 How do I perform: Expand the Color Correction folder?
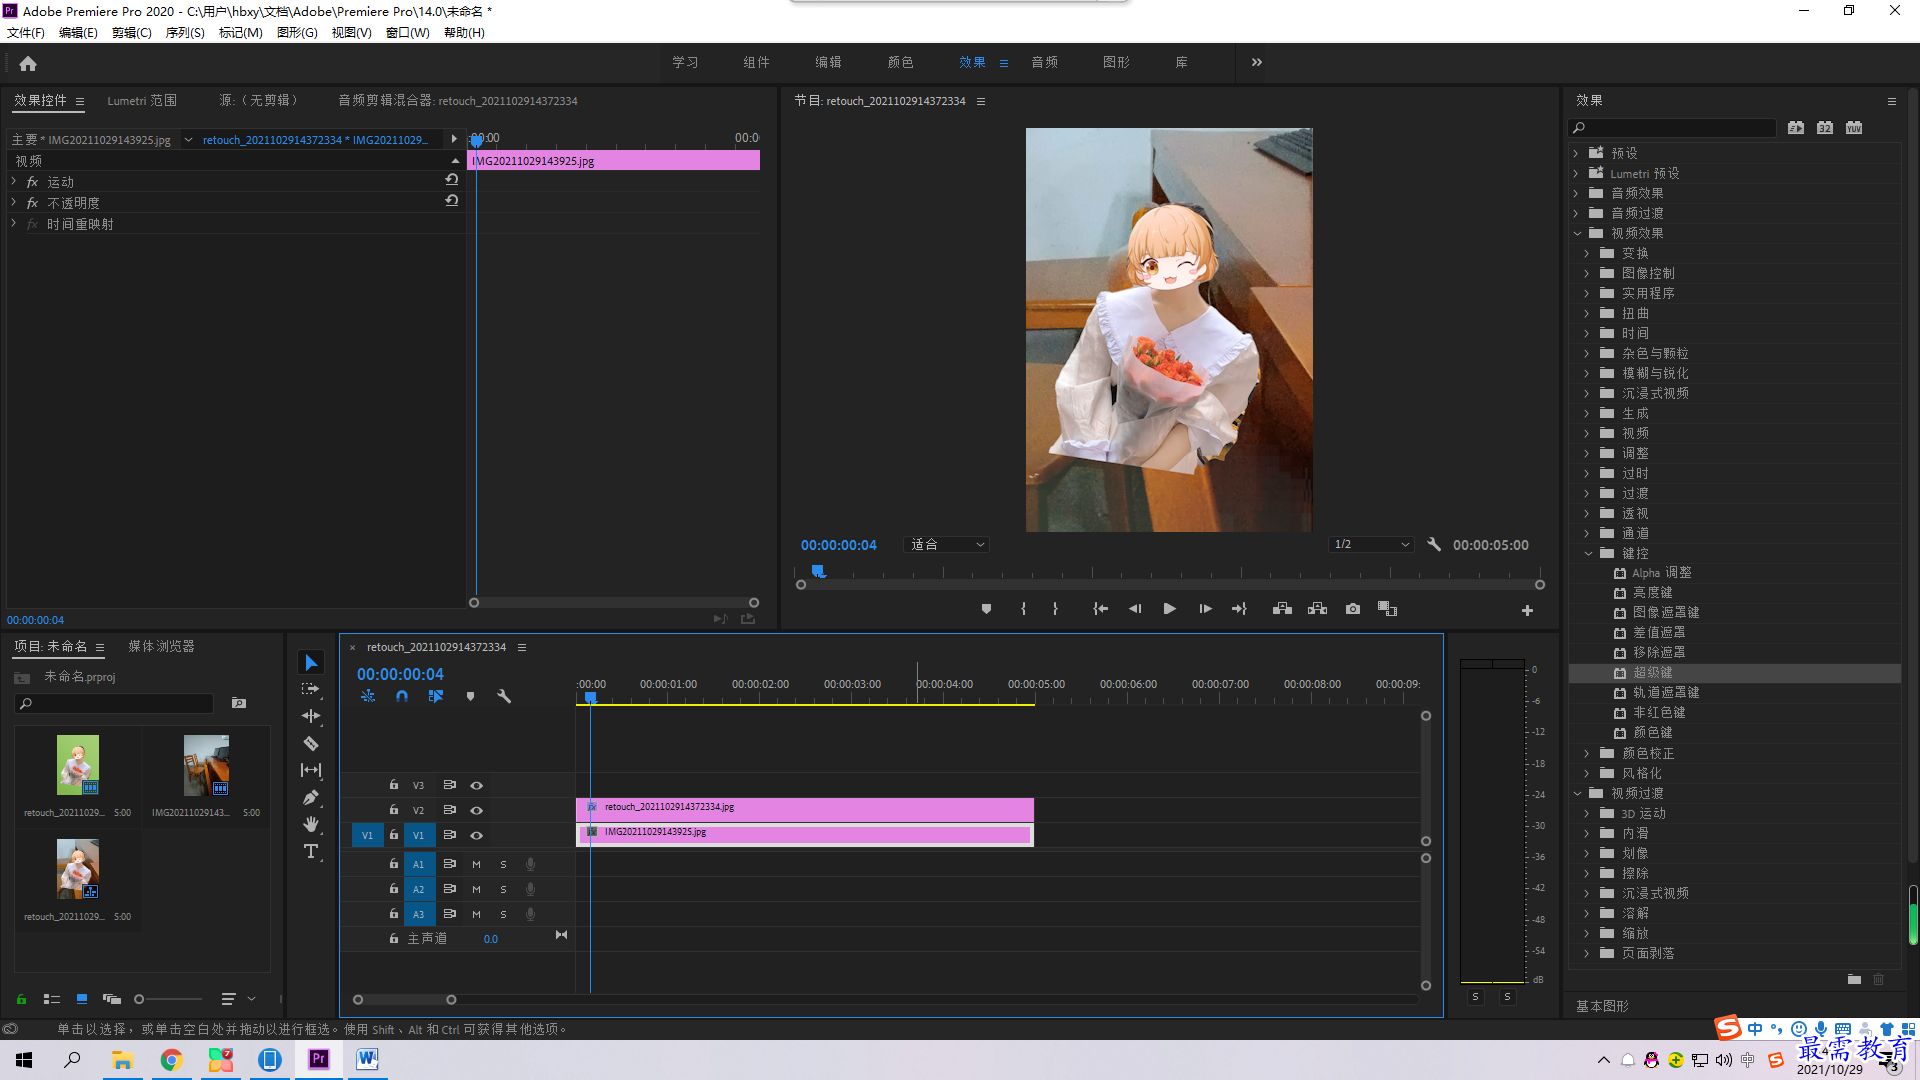click(1587, 753)
